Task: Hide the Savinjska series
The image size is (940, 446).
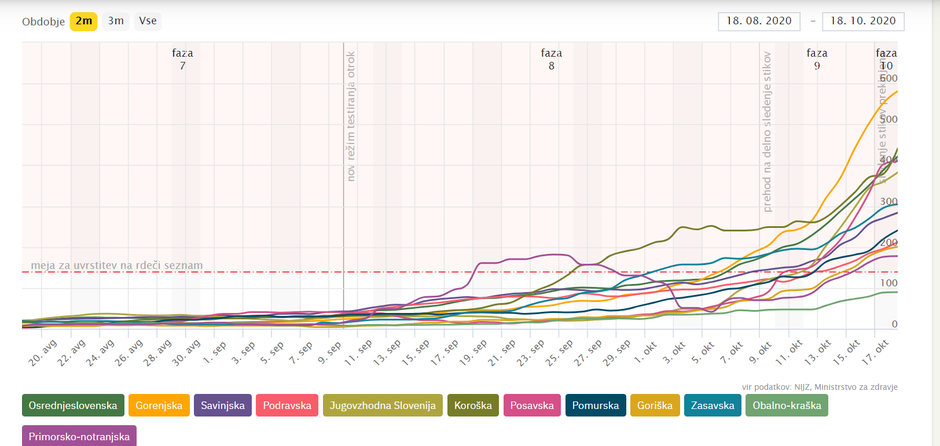Action: 221,405
